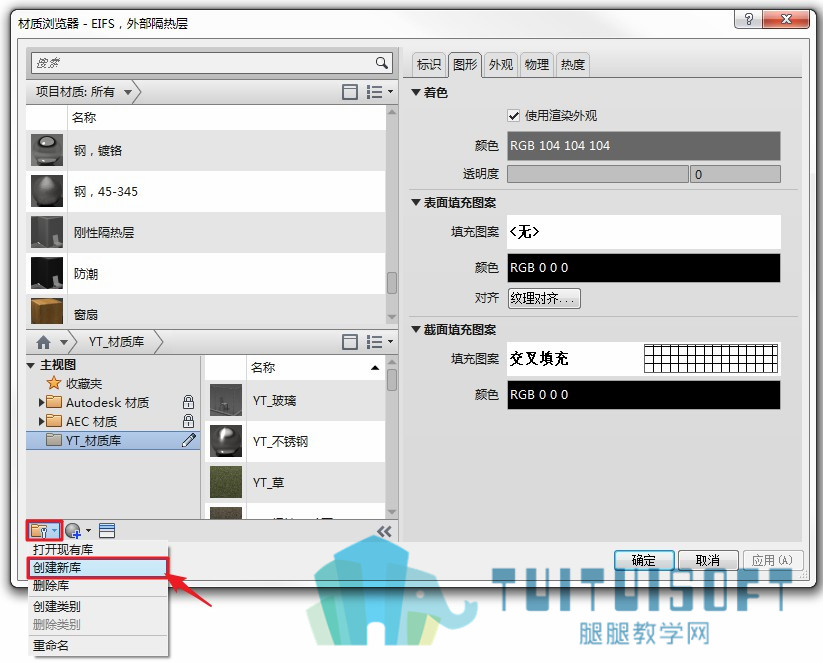Click the 纹理对齐... button
The width and height of the screenshot is (823, 663).
click(544, 299)
